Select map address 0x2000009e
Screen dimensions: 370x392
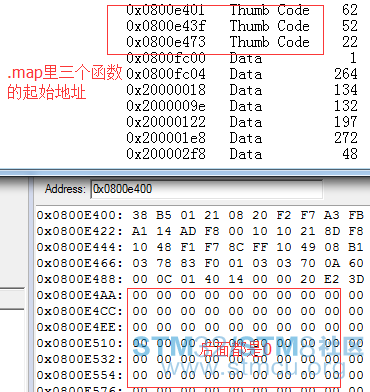tap(166, 106)
